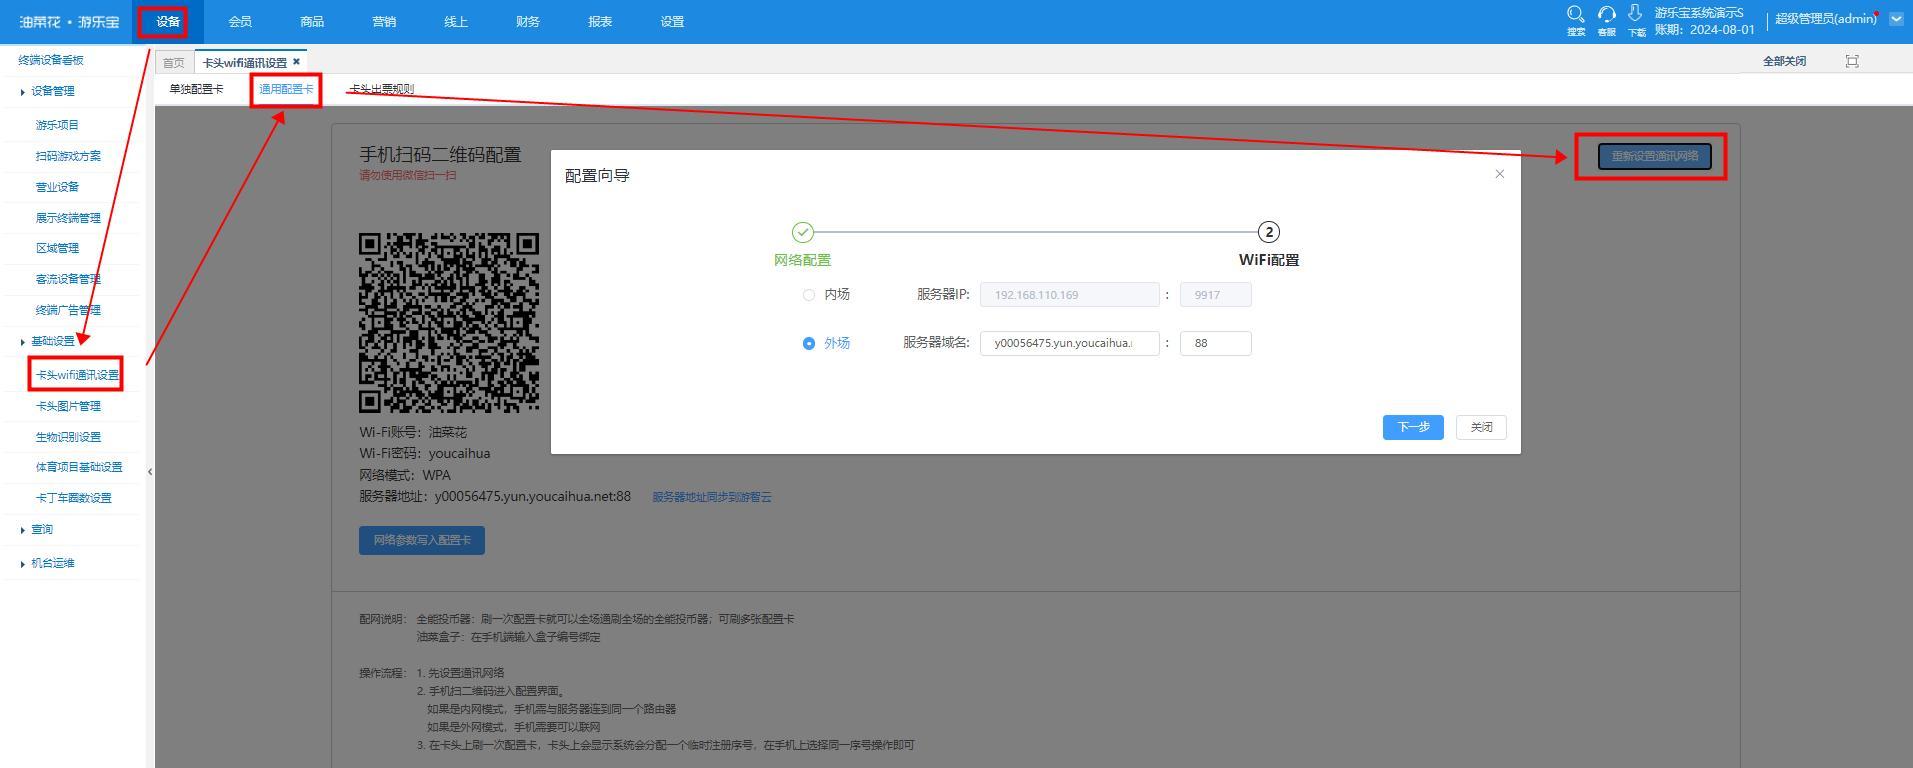
Task: Open the 商品 top menu
Action: [x=312, y=22]
